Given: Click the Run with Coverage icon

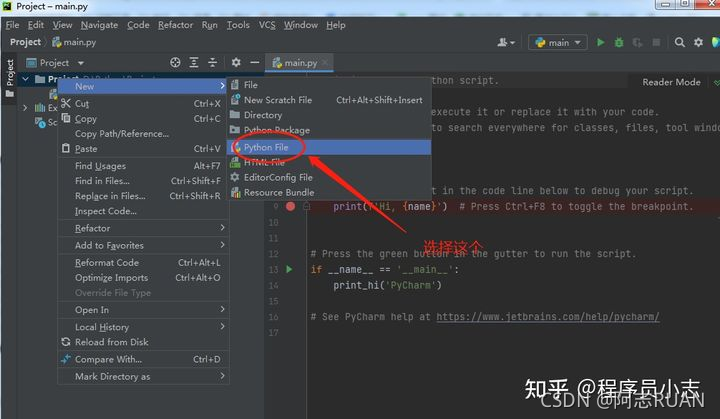Looking at the screenshot, I should coord(637,42).
